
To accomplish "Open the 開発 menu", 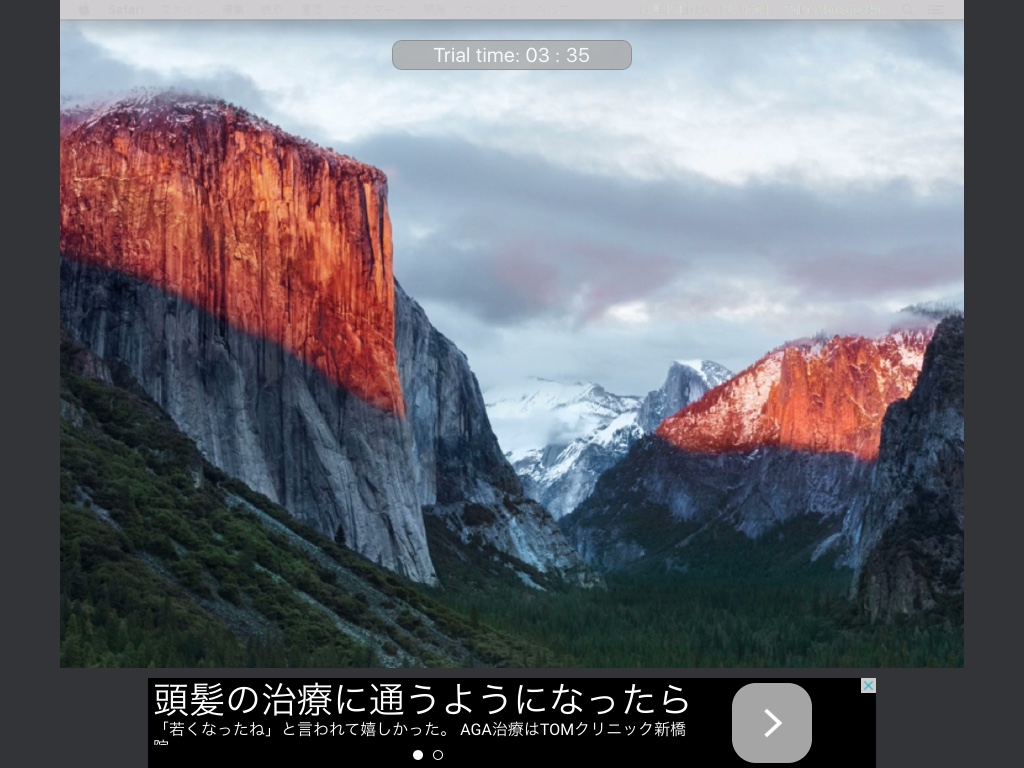I will click(x=434, y=9).
